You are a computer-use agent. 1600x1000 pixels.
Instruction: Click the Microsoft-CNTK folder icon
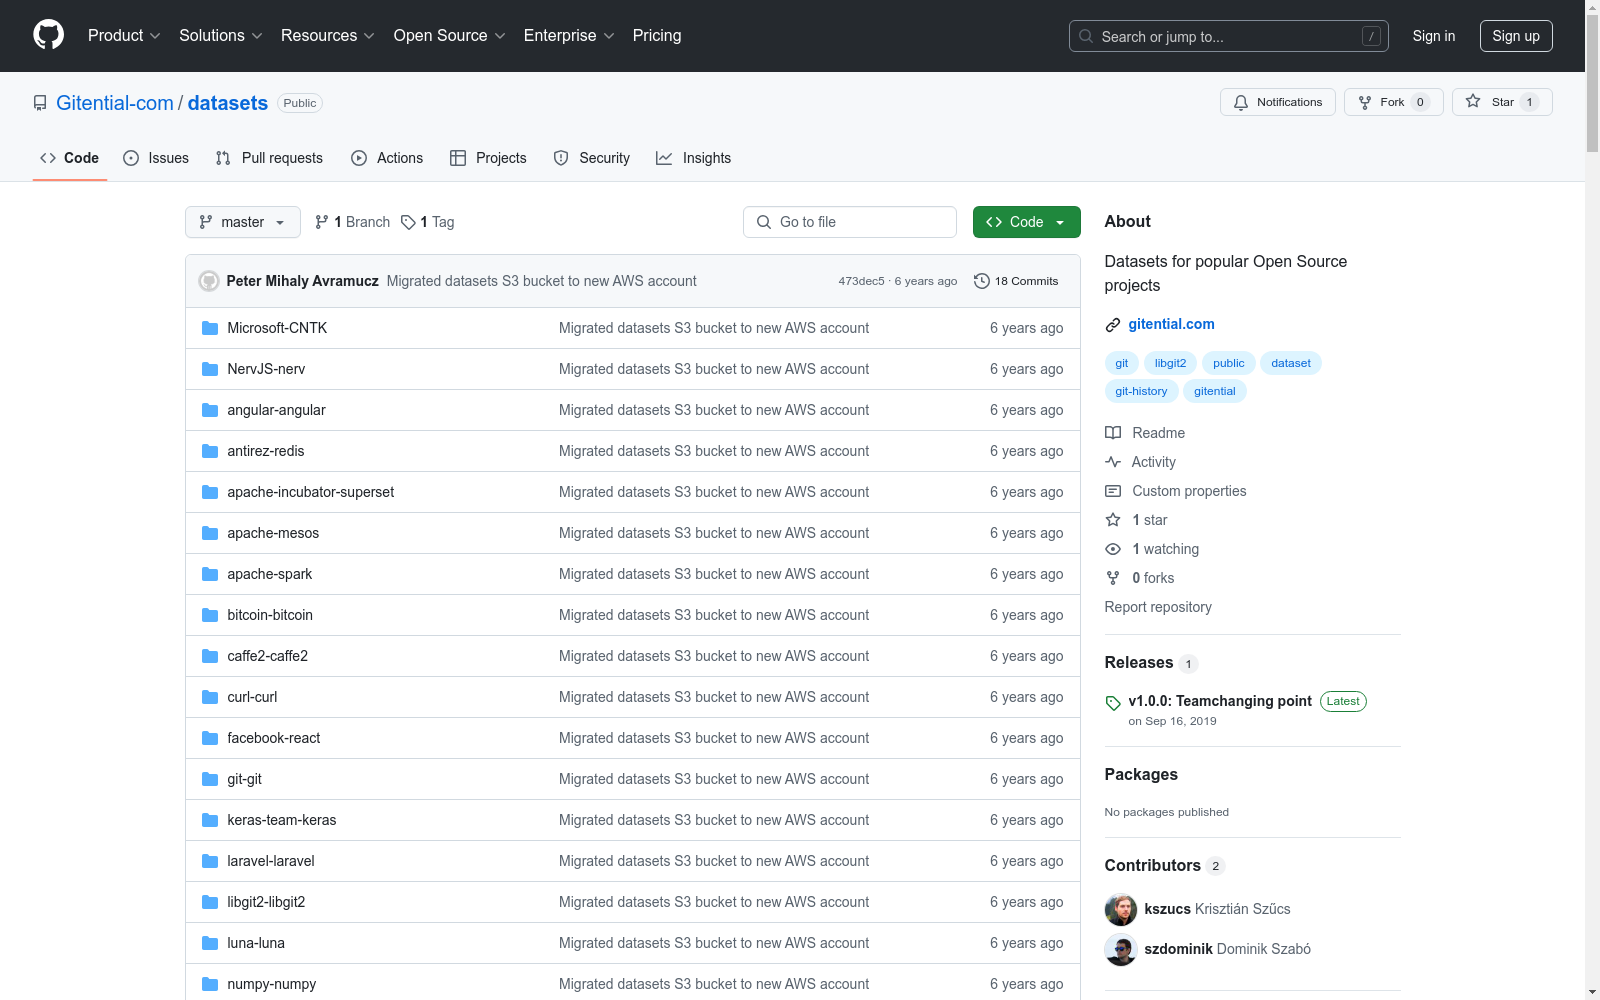pyautogui.click(x=210, y=328)
